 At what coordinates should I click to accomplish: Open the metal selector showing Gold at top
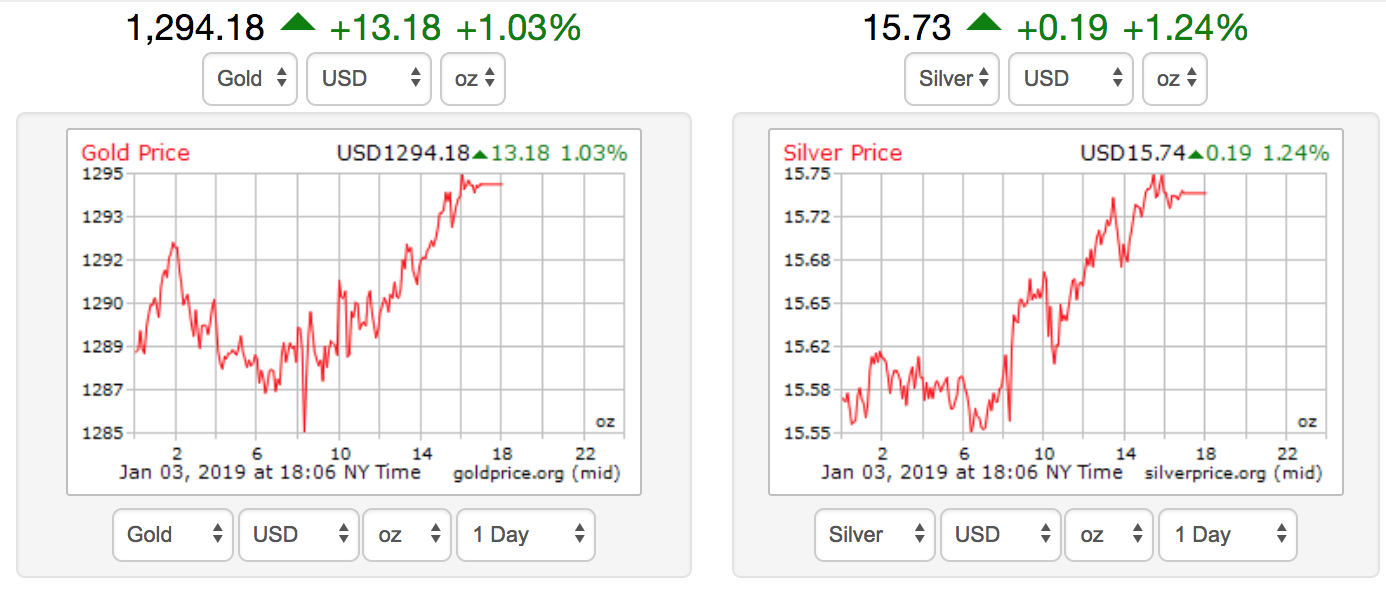pos(249,78)
